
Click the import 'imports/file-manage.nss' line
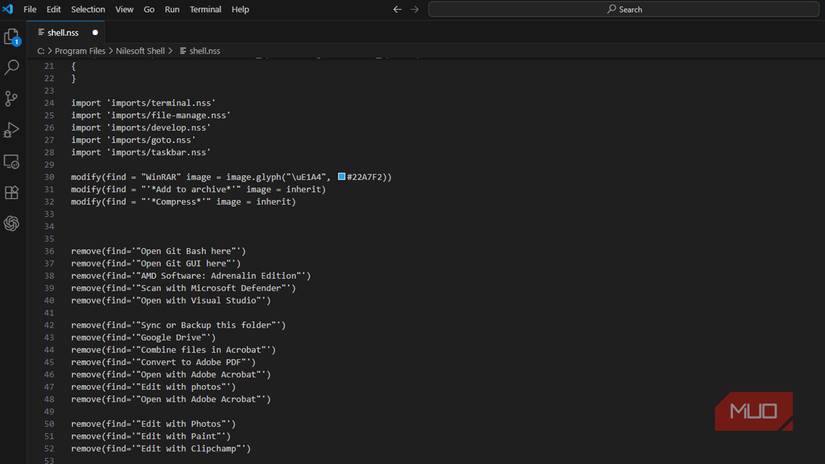(150, 115)
